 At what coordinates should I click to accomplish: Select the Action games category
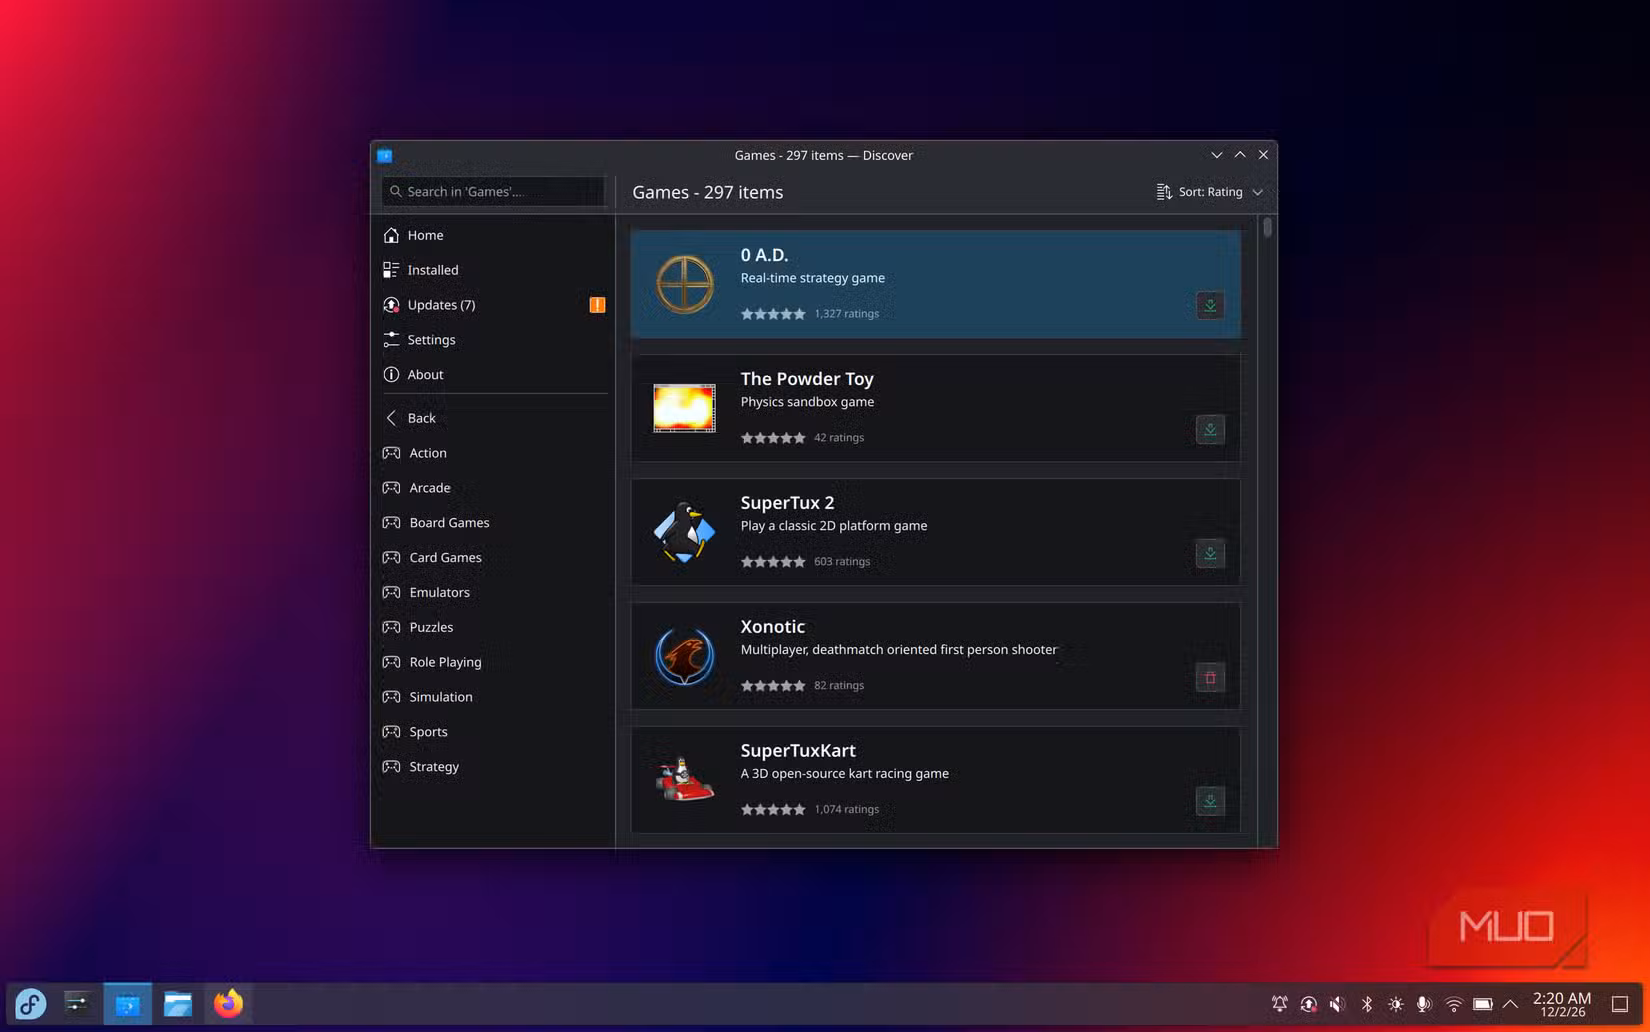pyautogui.click(x=493, y=453)
